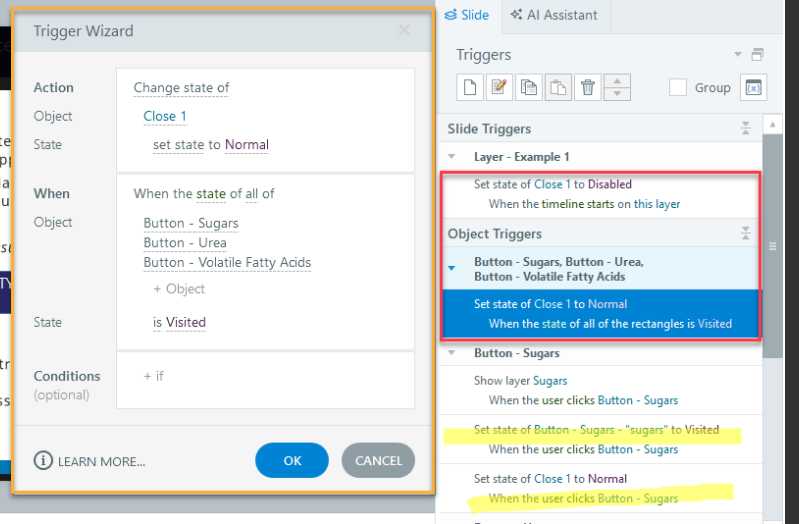
Task: Cancel the Trigger Wizard
Action: coord(378,461)
